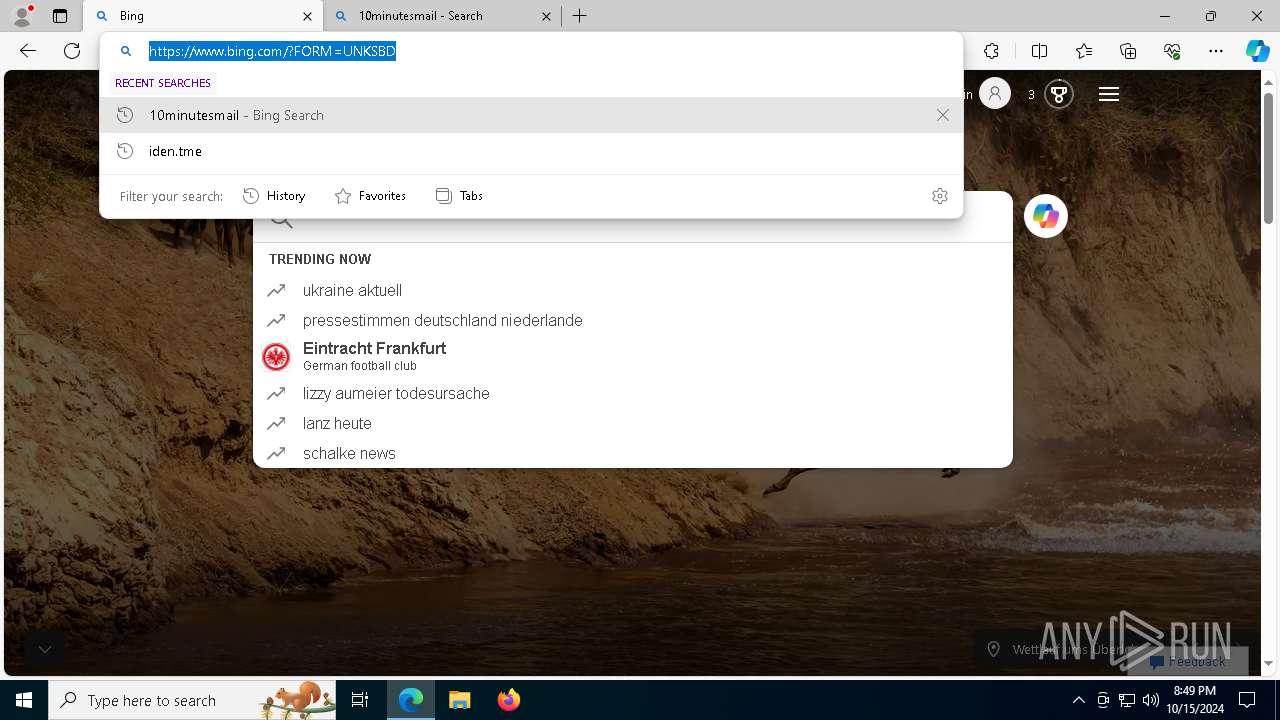
Task: Switch to the Bing tab
Action: coord(202,16)
